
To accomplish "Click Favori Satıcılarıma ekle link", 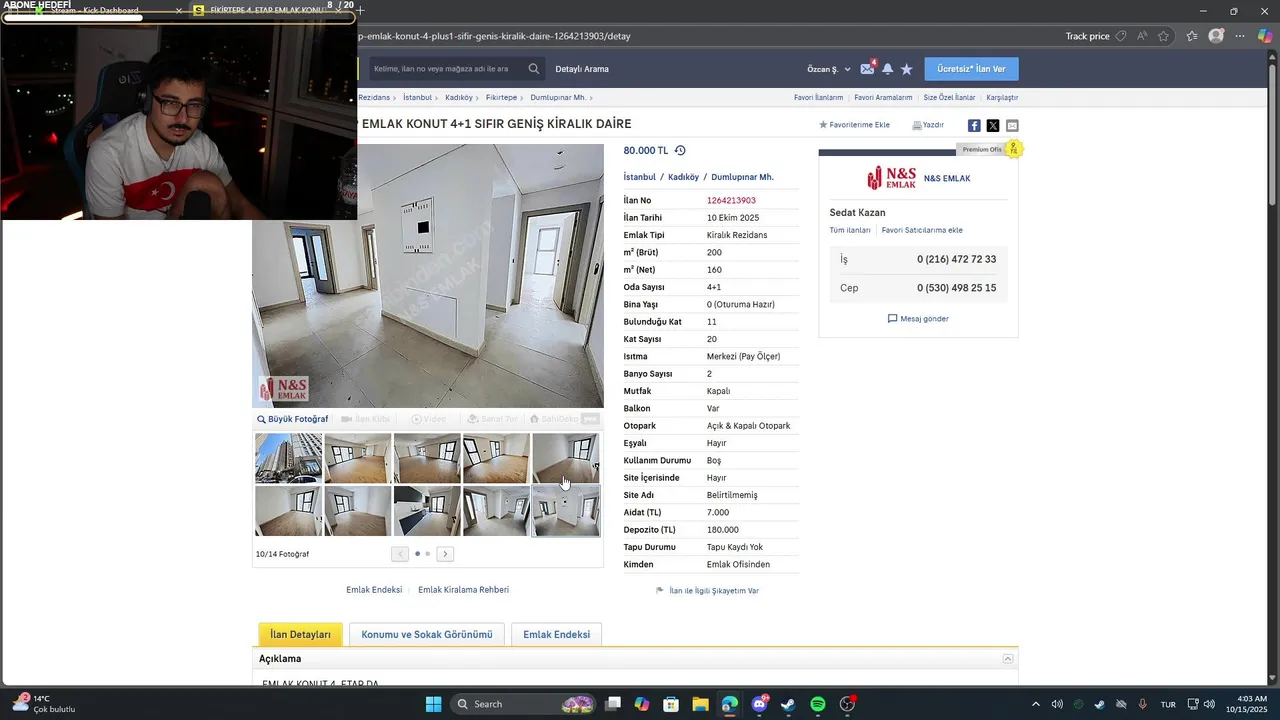I will tap(922, 230).
